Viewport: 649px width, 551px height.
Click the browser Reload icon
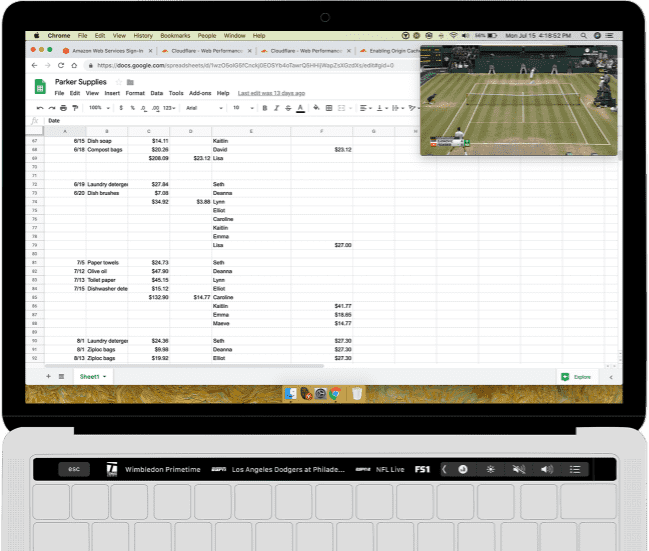pos(61,65)
